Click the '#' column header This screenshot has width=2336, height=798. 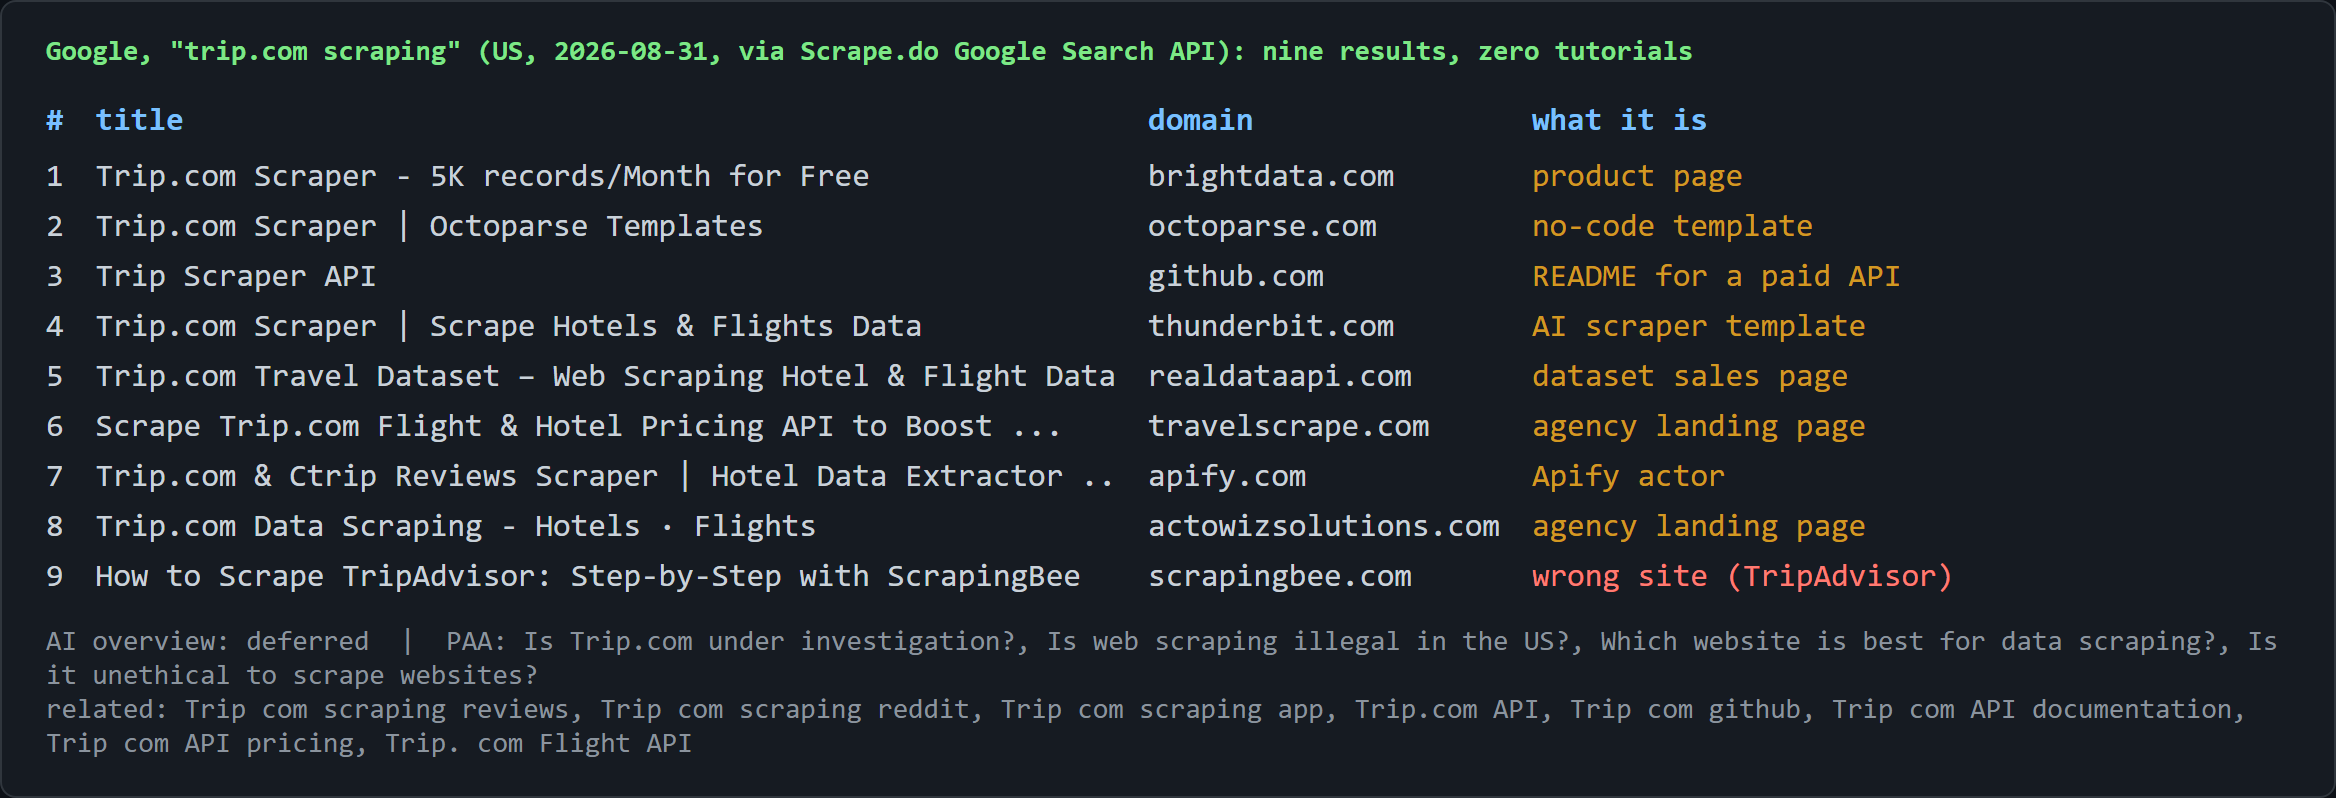point(55,121)
